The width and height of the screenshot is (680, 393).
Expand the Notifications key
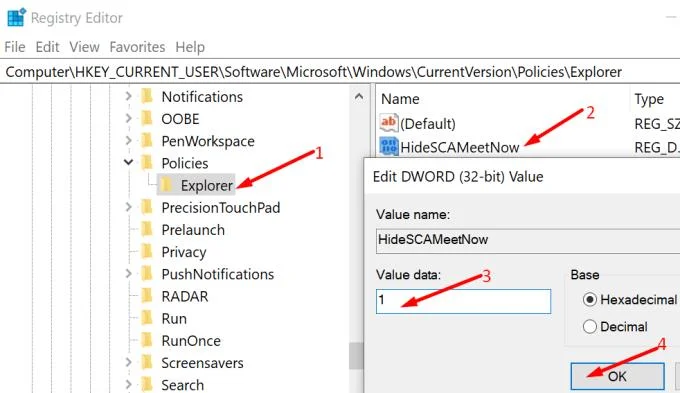[x=128, y=96]
